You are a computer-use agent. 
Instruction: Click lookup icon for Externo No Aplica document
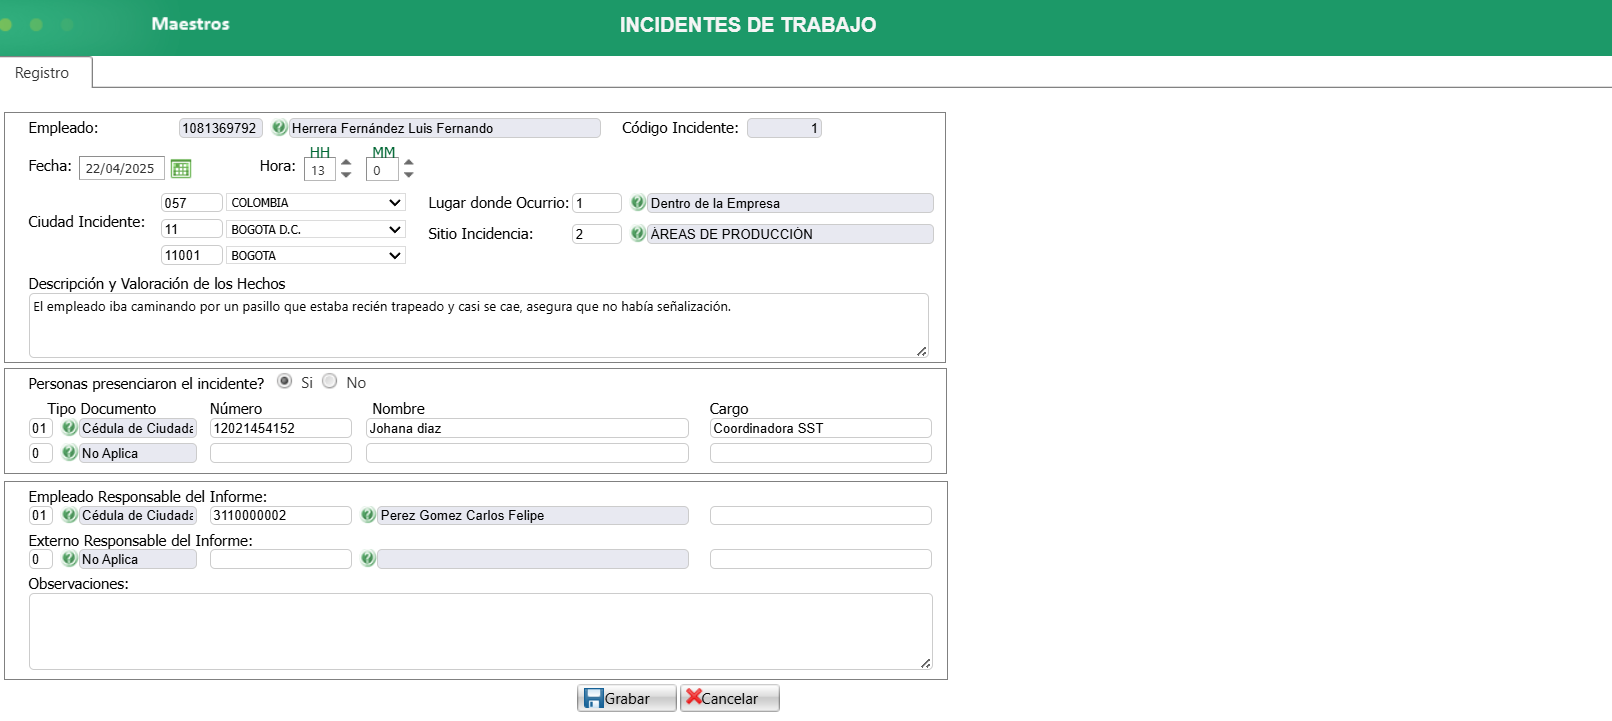[69, 559]
